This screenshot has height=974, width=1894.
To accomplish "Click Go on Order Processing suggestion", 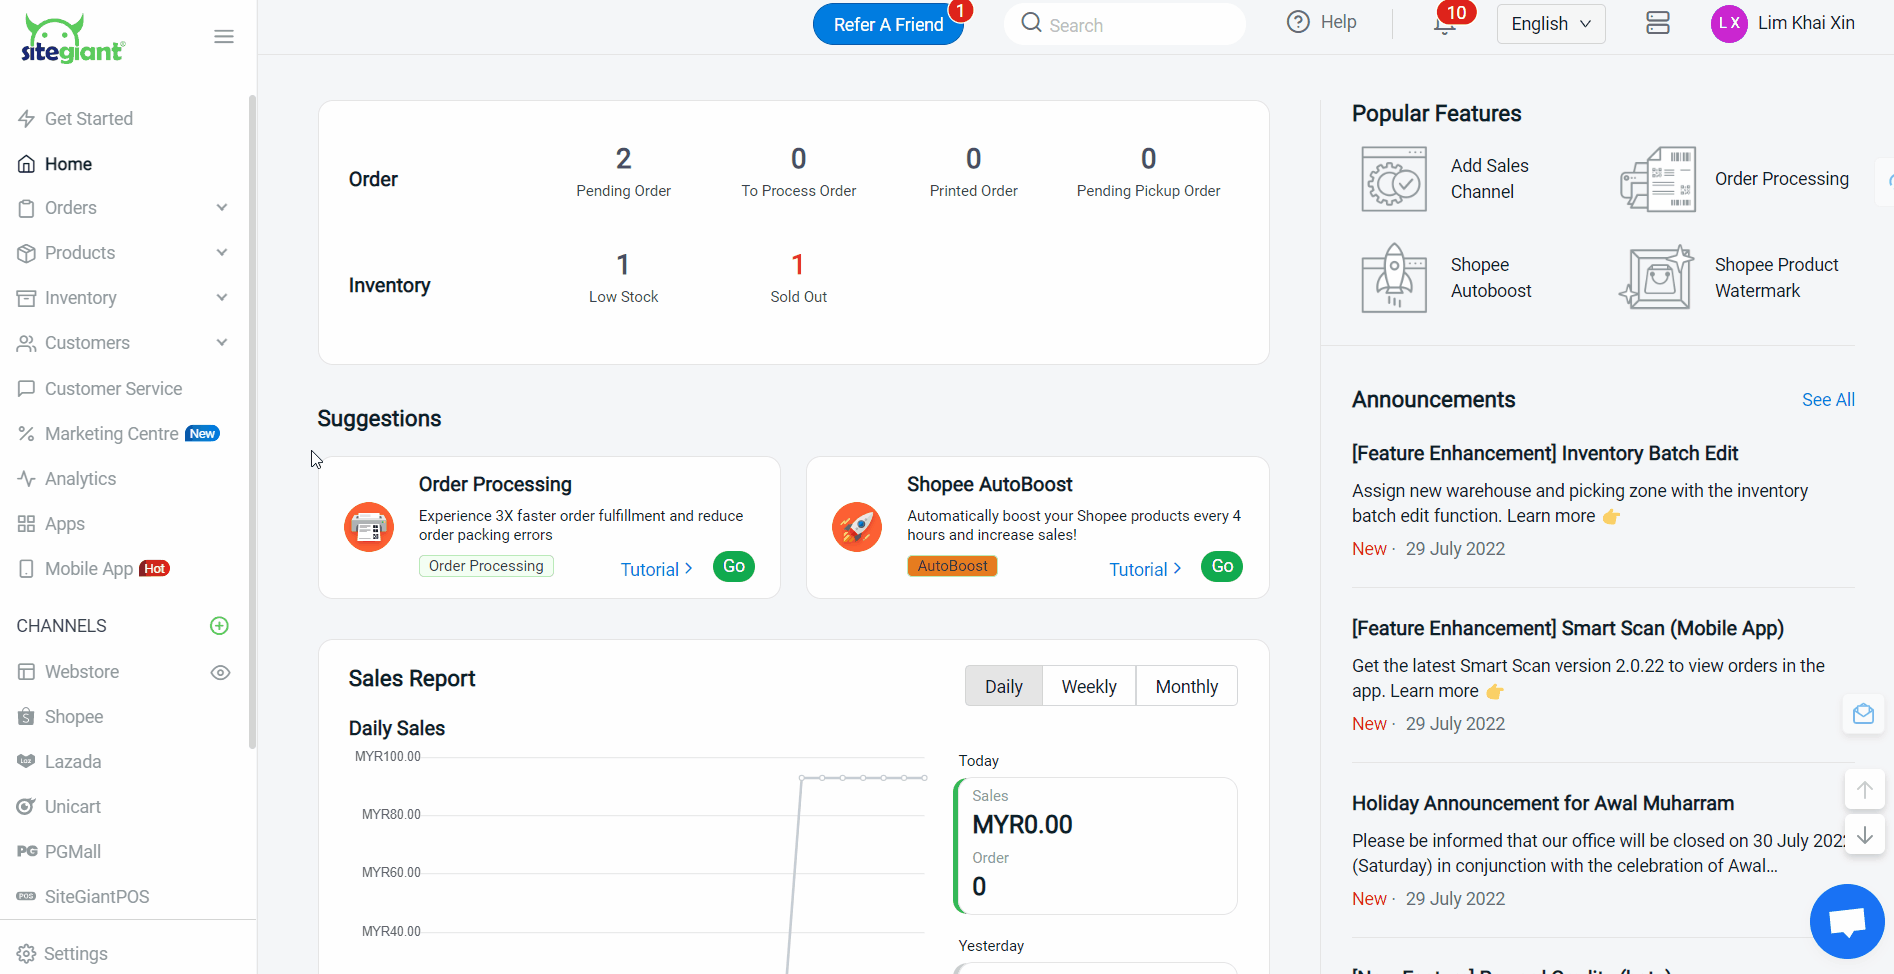I will pos(734,566).
